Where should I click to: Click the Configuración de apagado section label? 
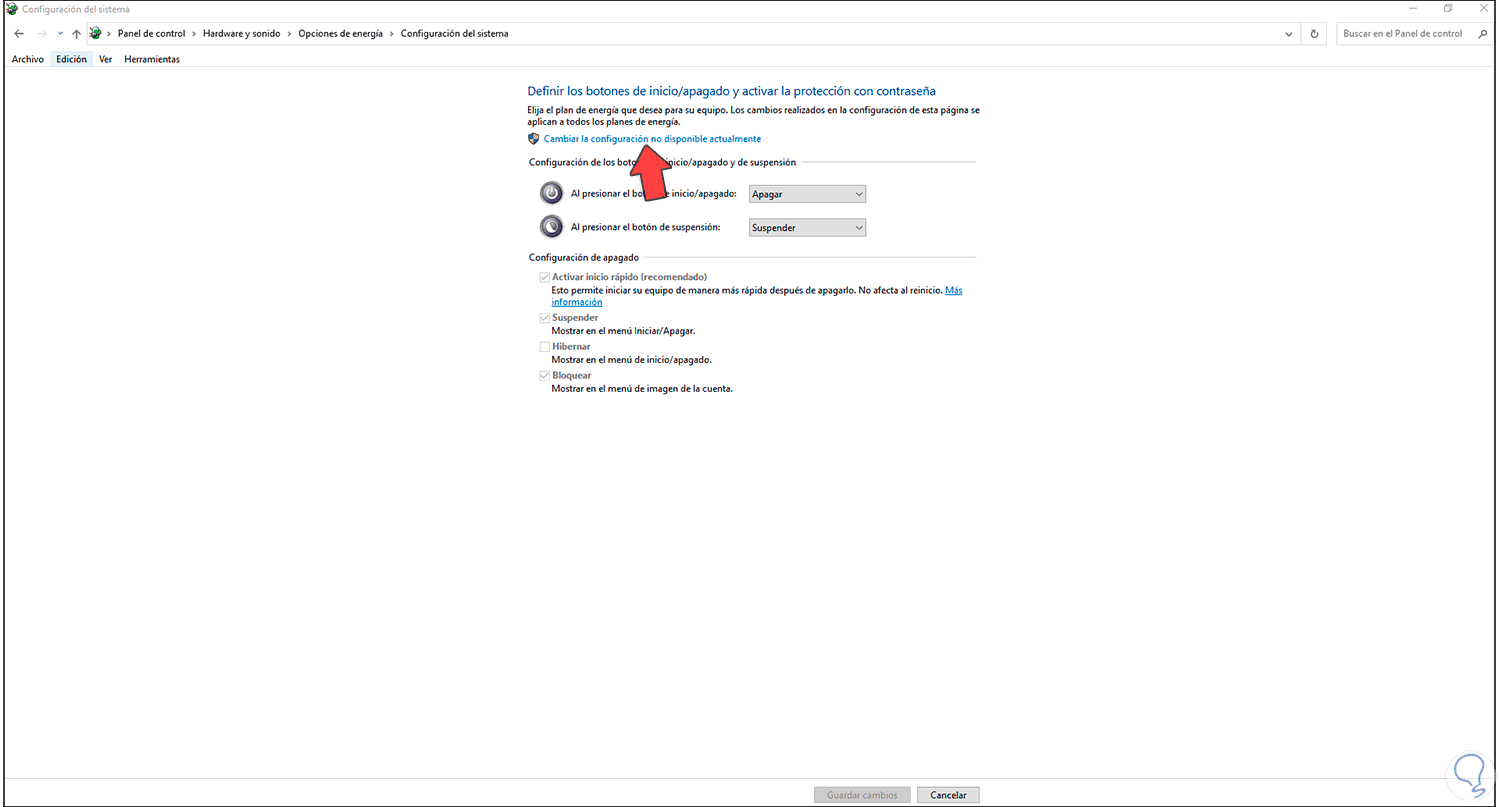[x=584, y=258]
